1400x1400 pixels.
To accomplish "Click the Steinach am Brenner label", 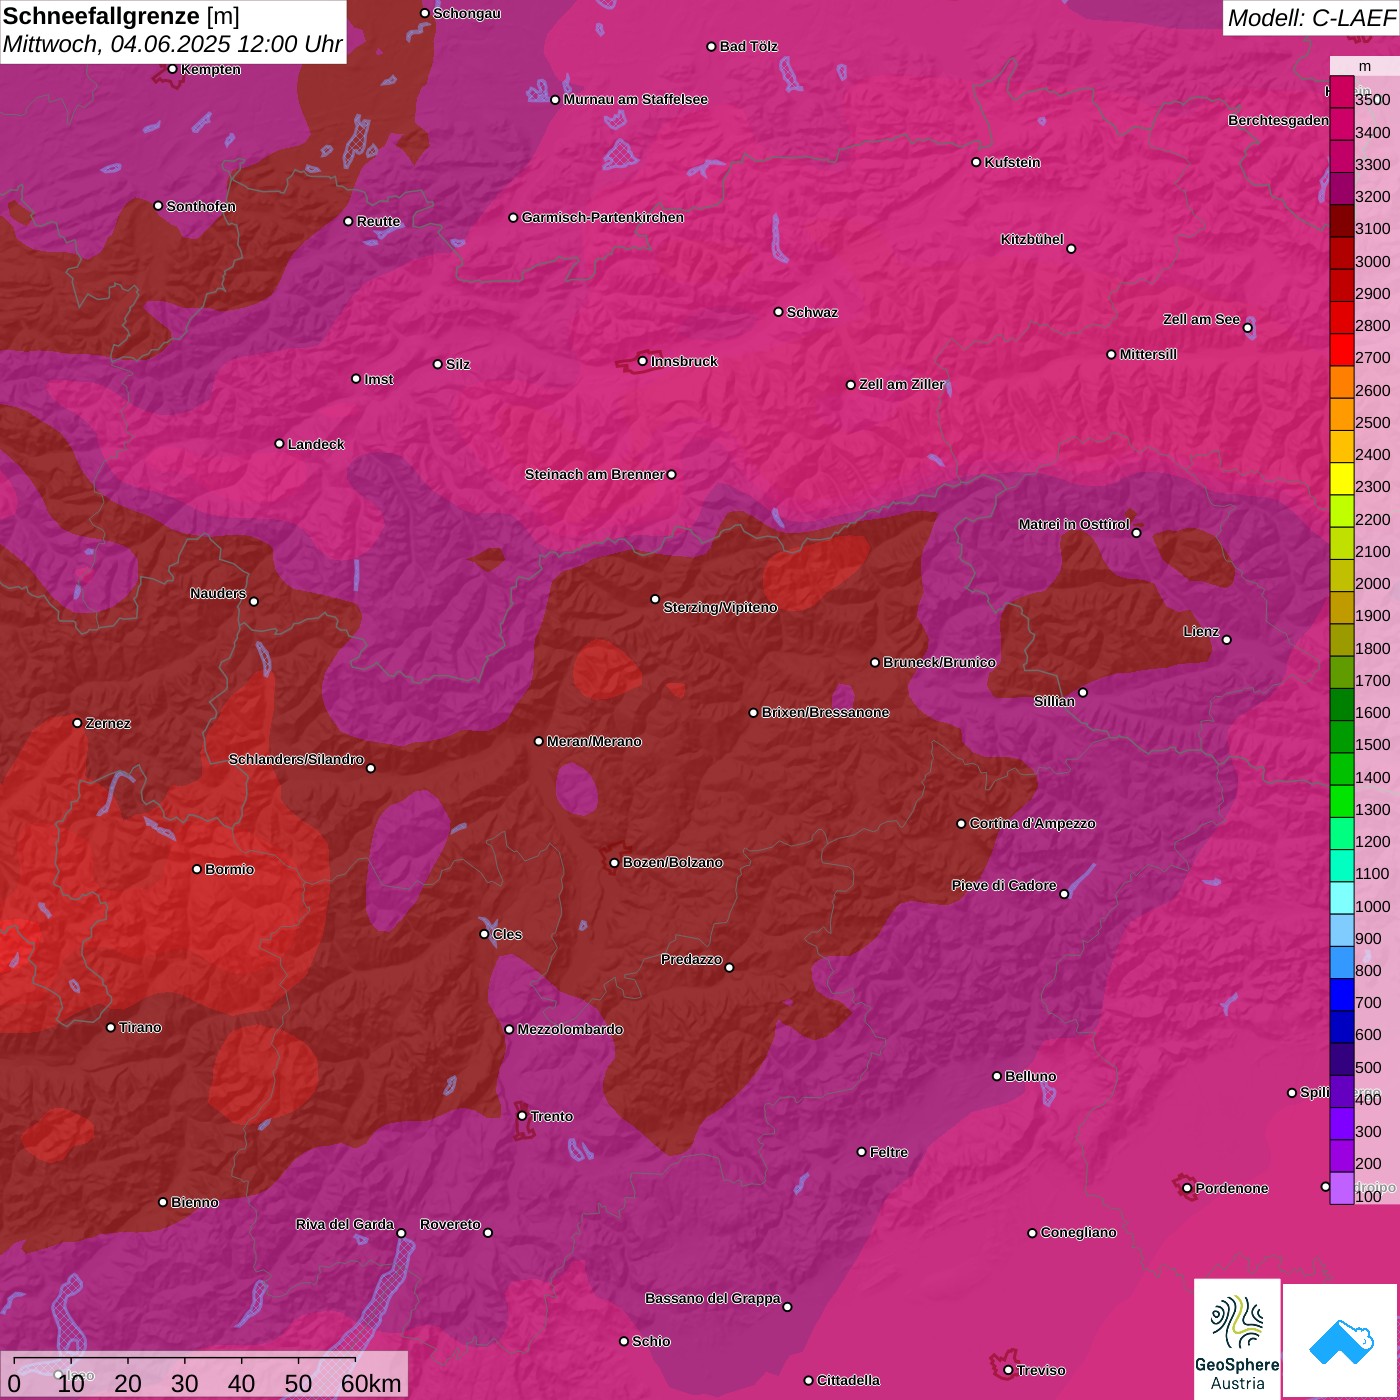I will click(595, 474).
